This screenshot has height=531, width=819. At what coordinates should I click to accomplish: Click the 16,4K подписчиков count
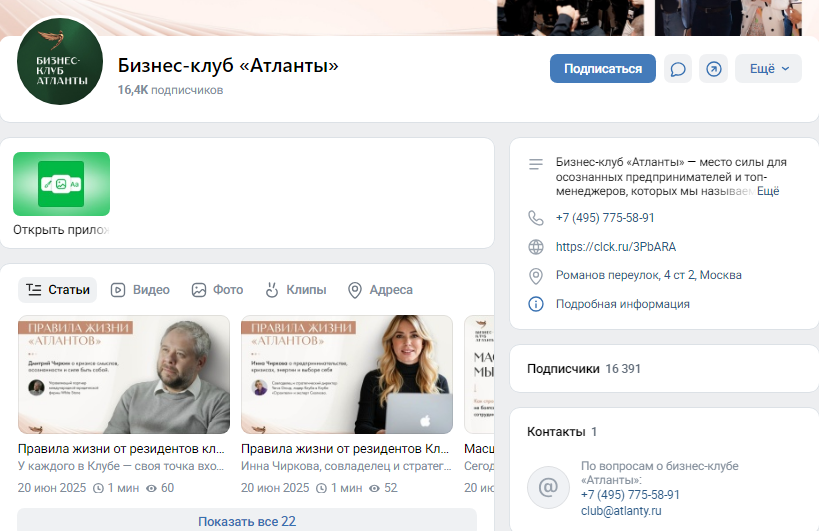pyautogui.click(x=170, y=90)
